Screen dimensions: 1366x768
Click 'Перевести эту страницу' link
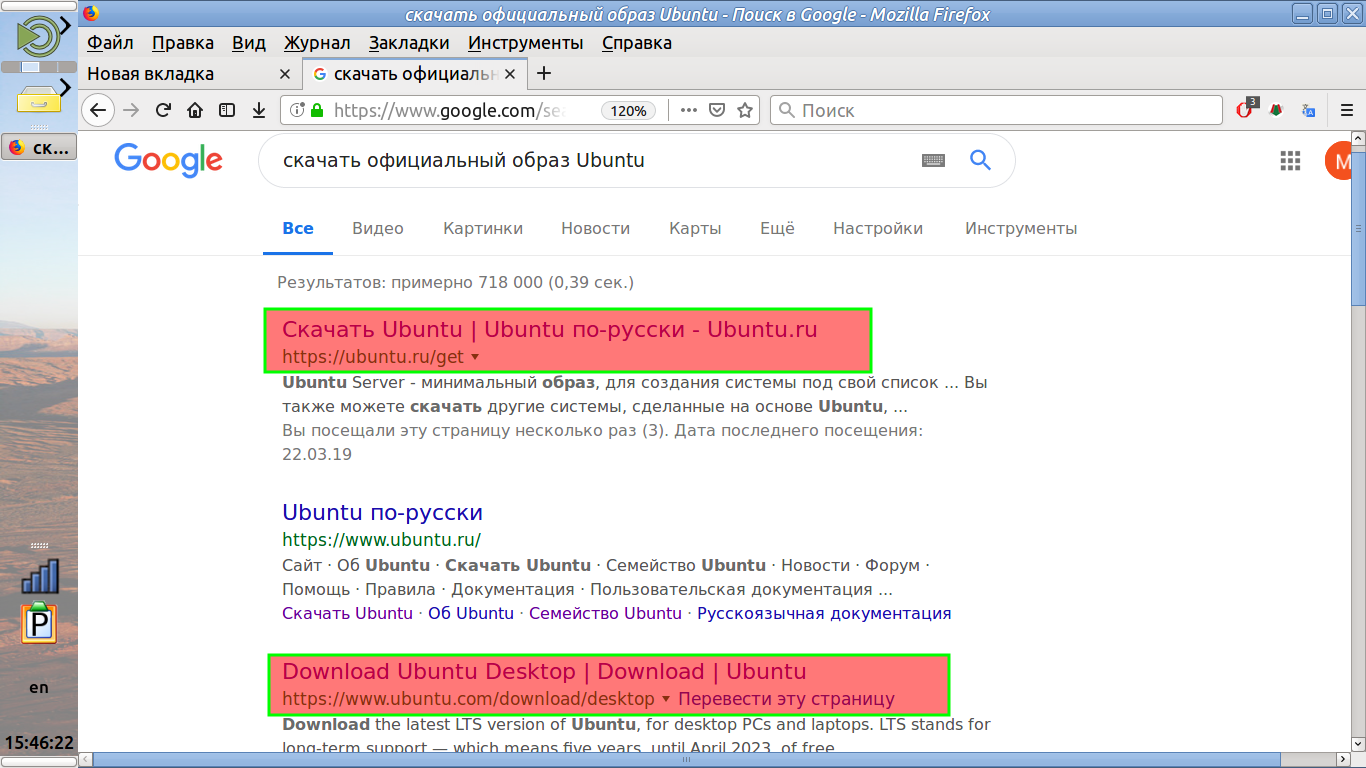(786, 699)
